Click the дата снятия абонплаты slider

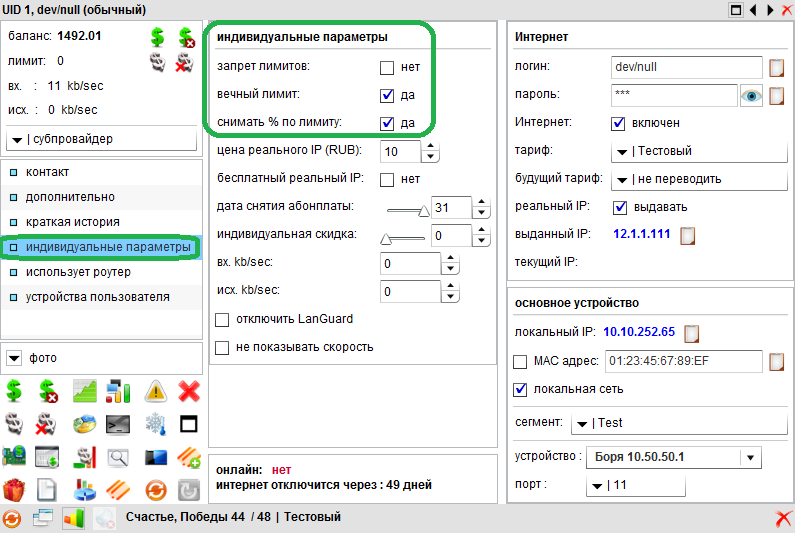pos(407,208)
